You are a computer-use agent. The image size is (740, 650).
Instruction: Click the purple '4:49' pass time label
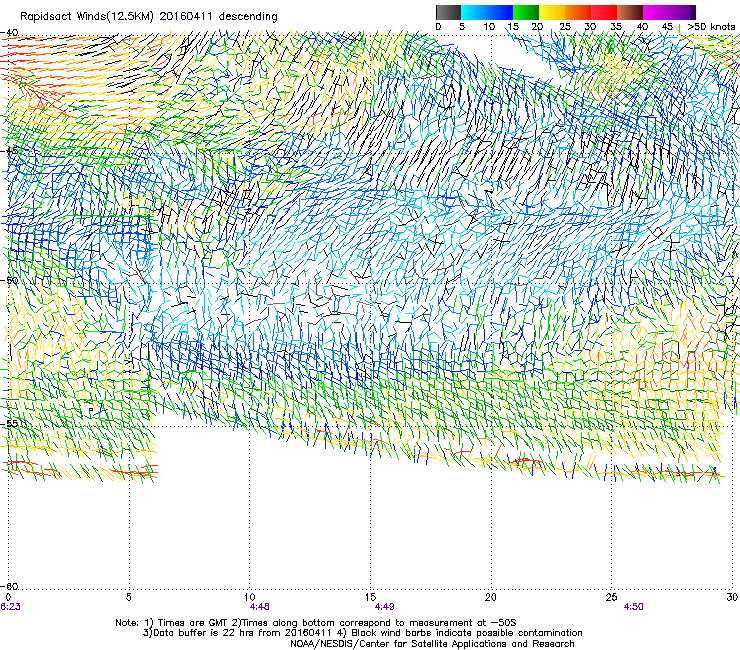pyautogui.click(x=385, y=607)
